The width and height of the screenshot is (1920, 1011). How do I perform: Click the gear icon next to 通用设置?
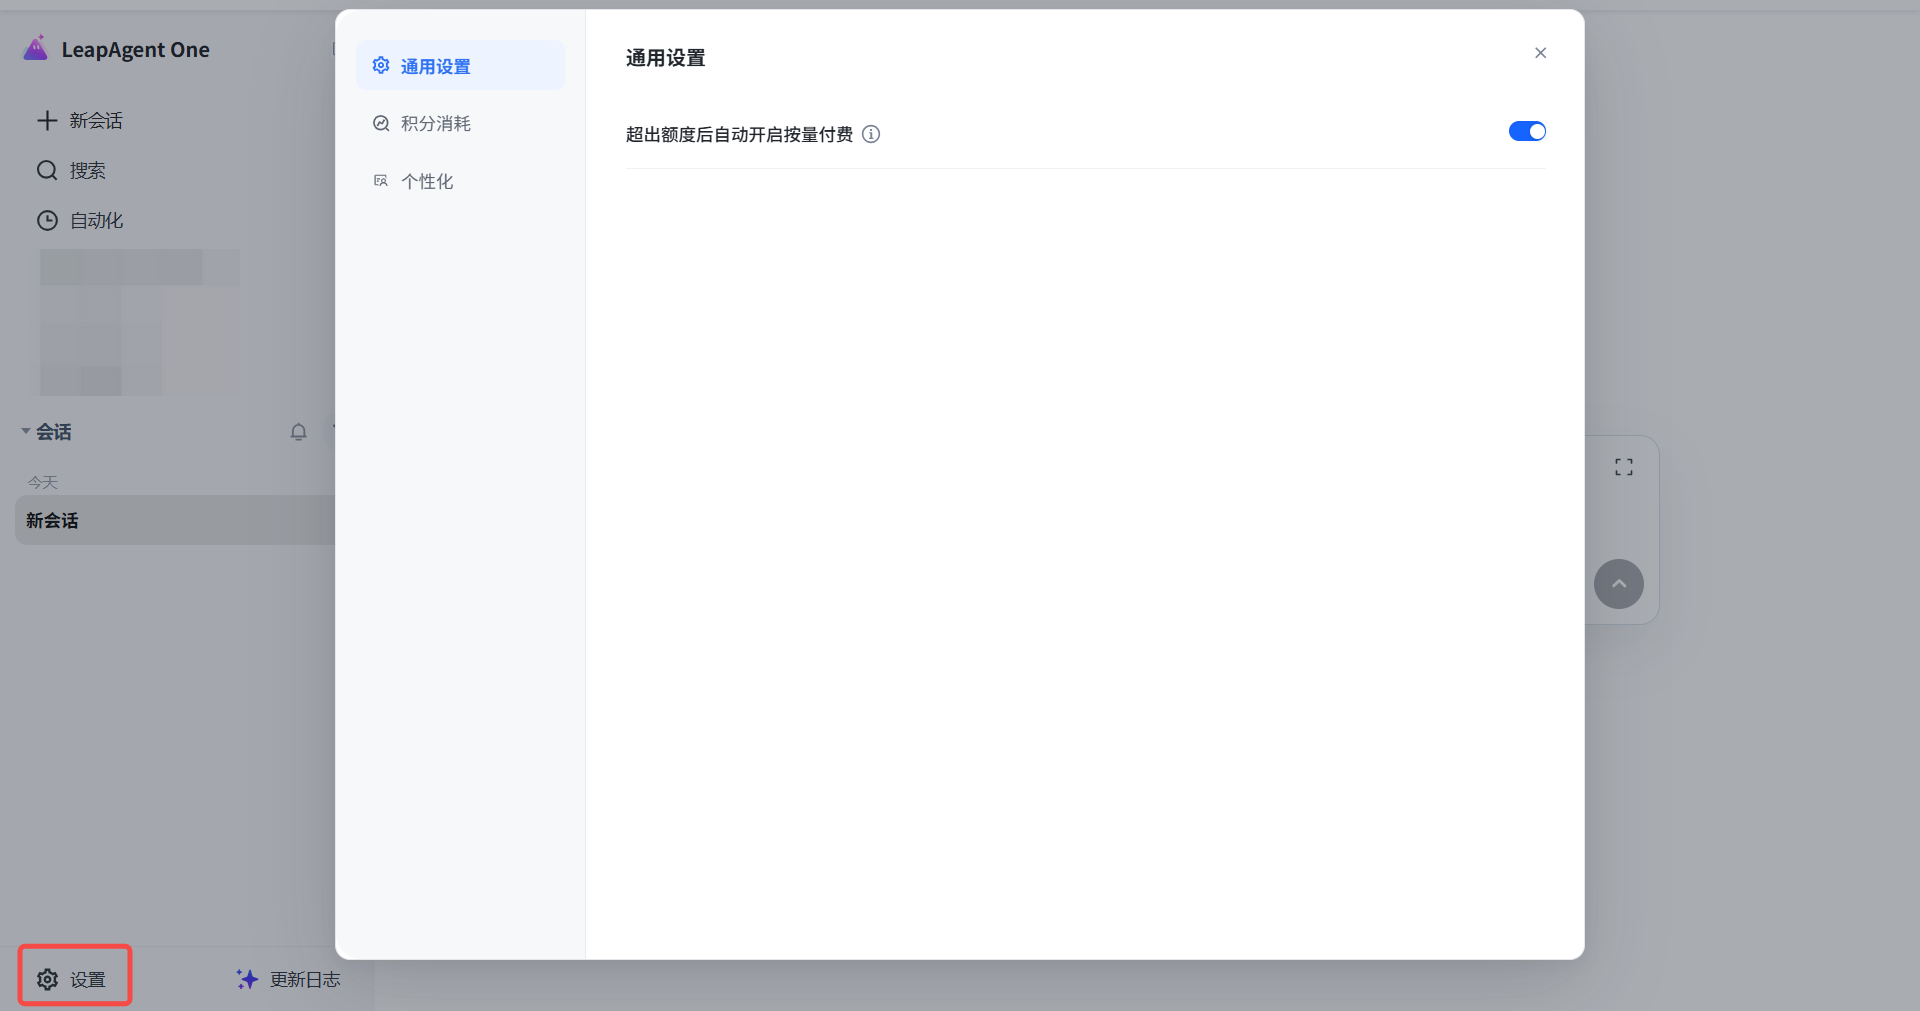point(381,66)
